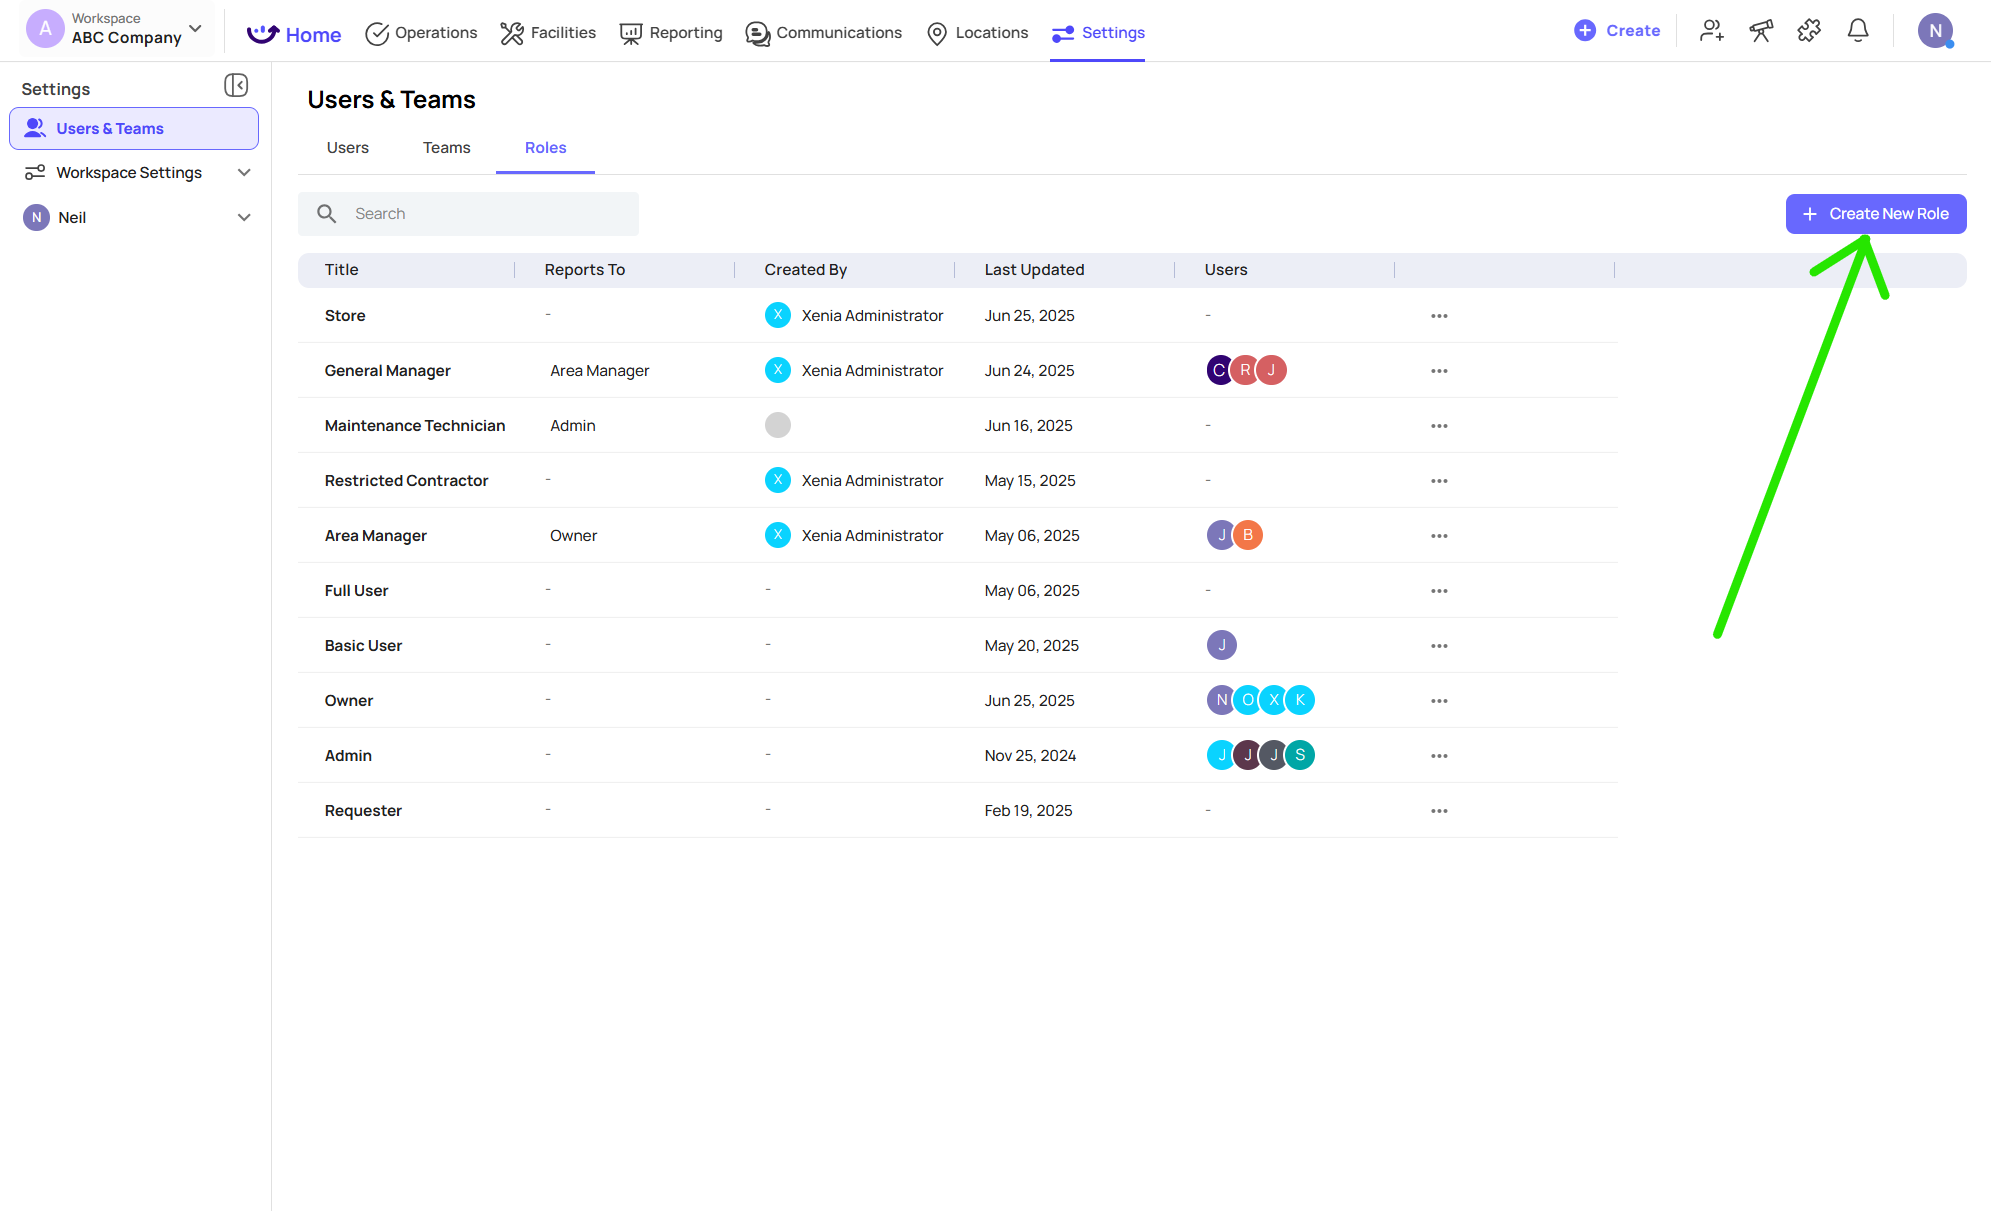The height and width of the screenshot is (1211, 1991).
Task: Click the Home logo icon
Action: [x=263, y=34]
